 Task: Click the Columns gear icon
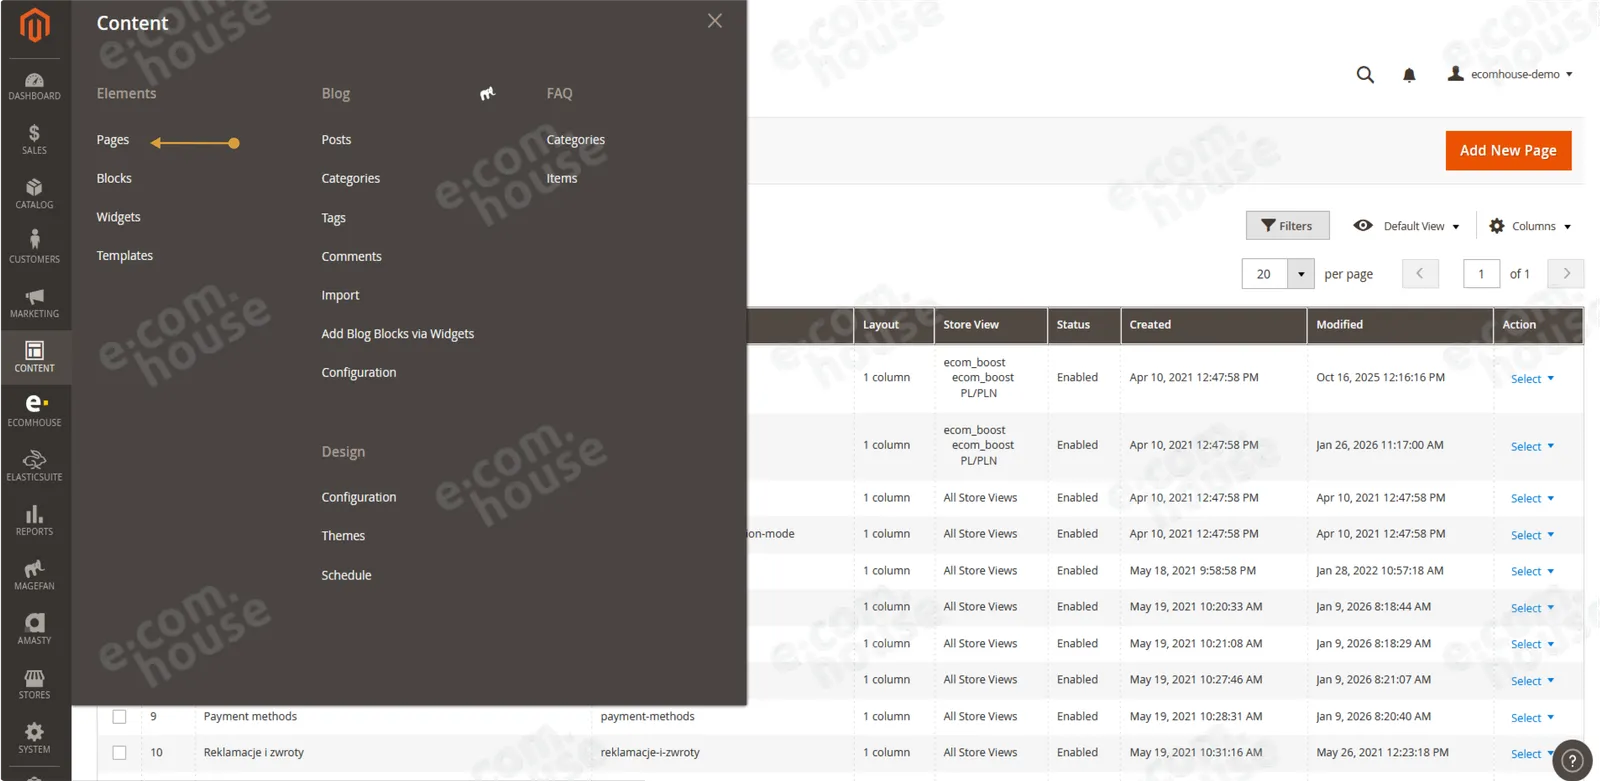click(x=1497, y=226)
